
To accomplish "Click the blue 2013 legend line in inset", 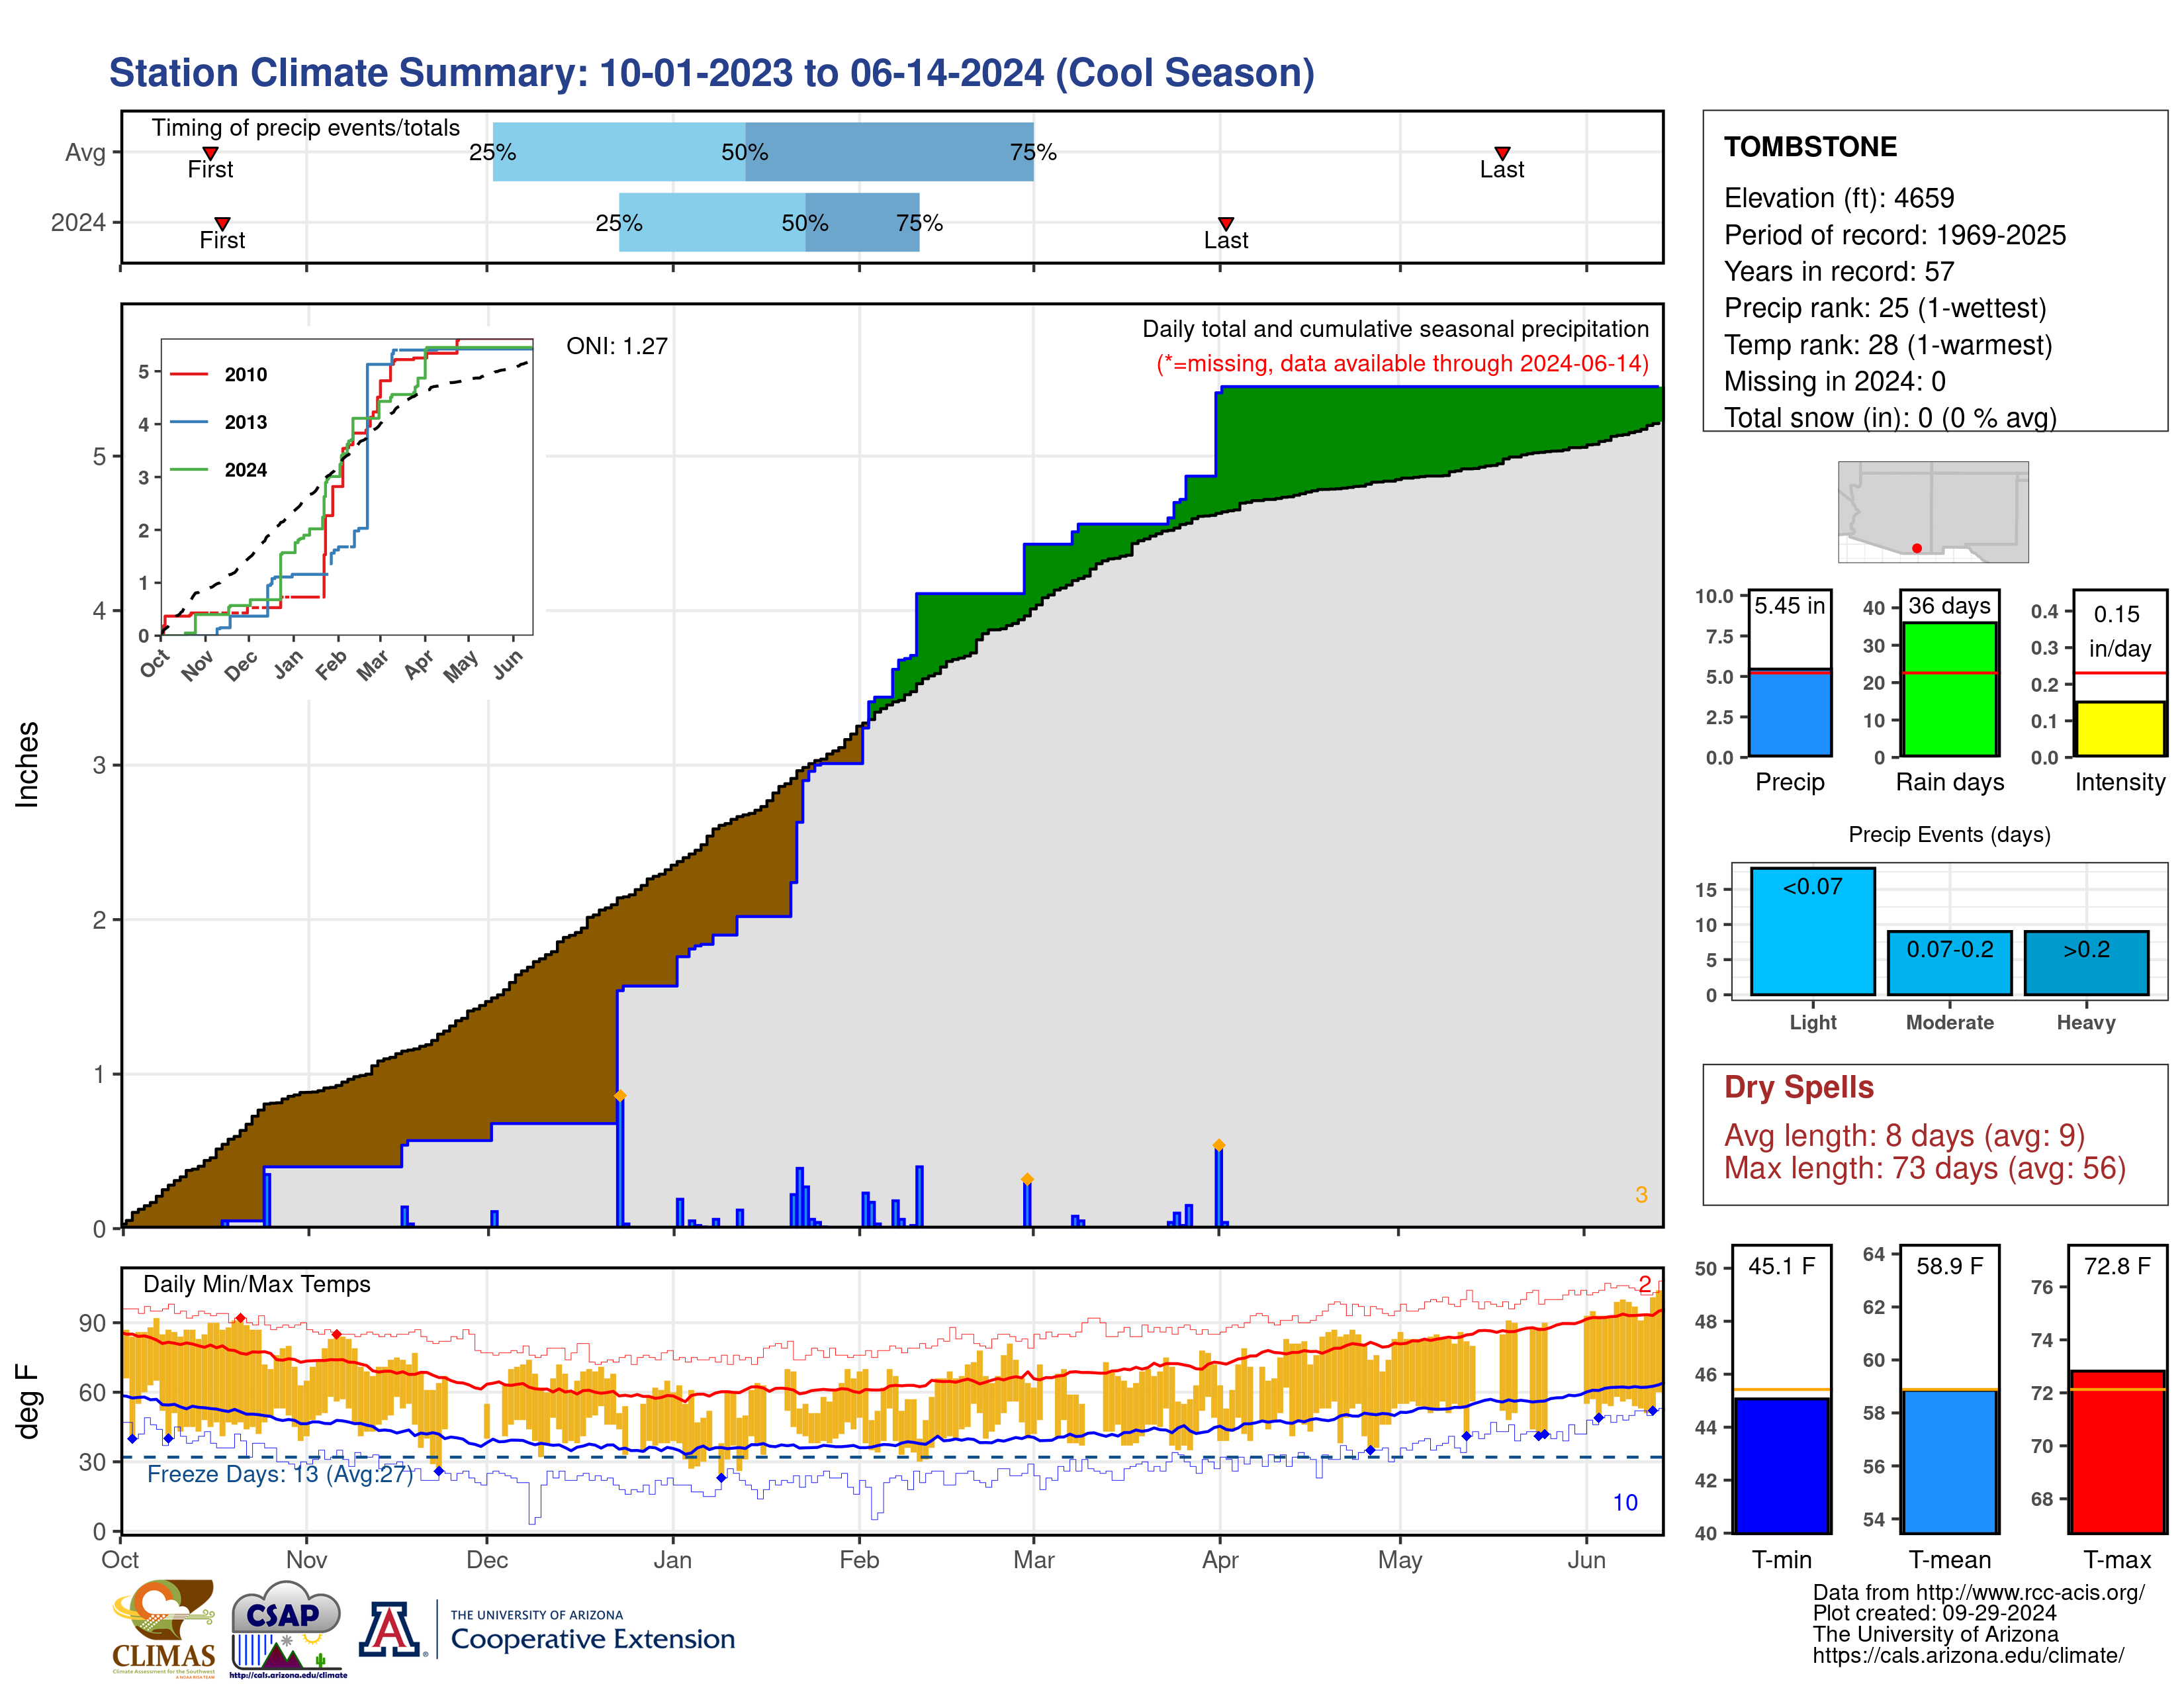I will [189, 422].
